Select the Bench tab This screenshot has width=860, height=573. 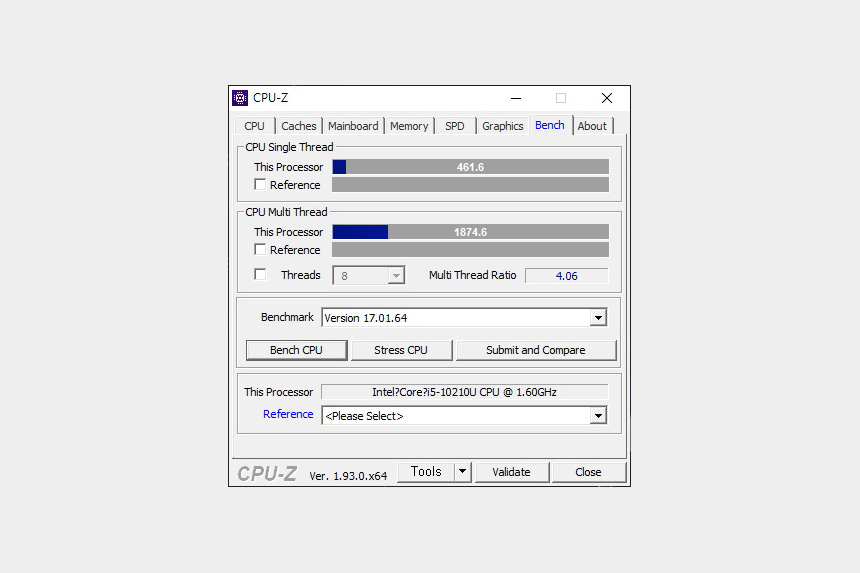pyautogui.click(x=550, y=125)
